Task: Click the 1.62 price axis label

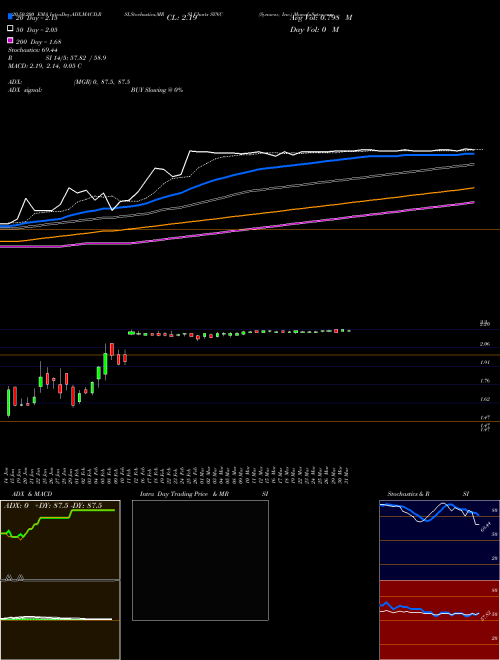Action: tap(485, 399)
